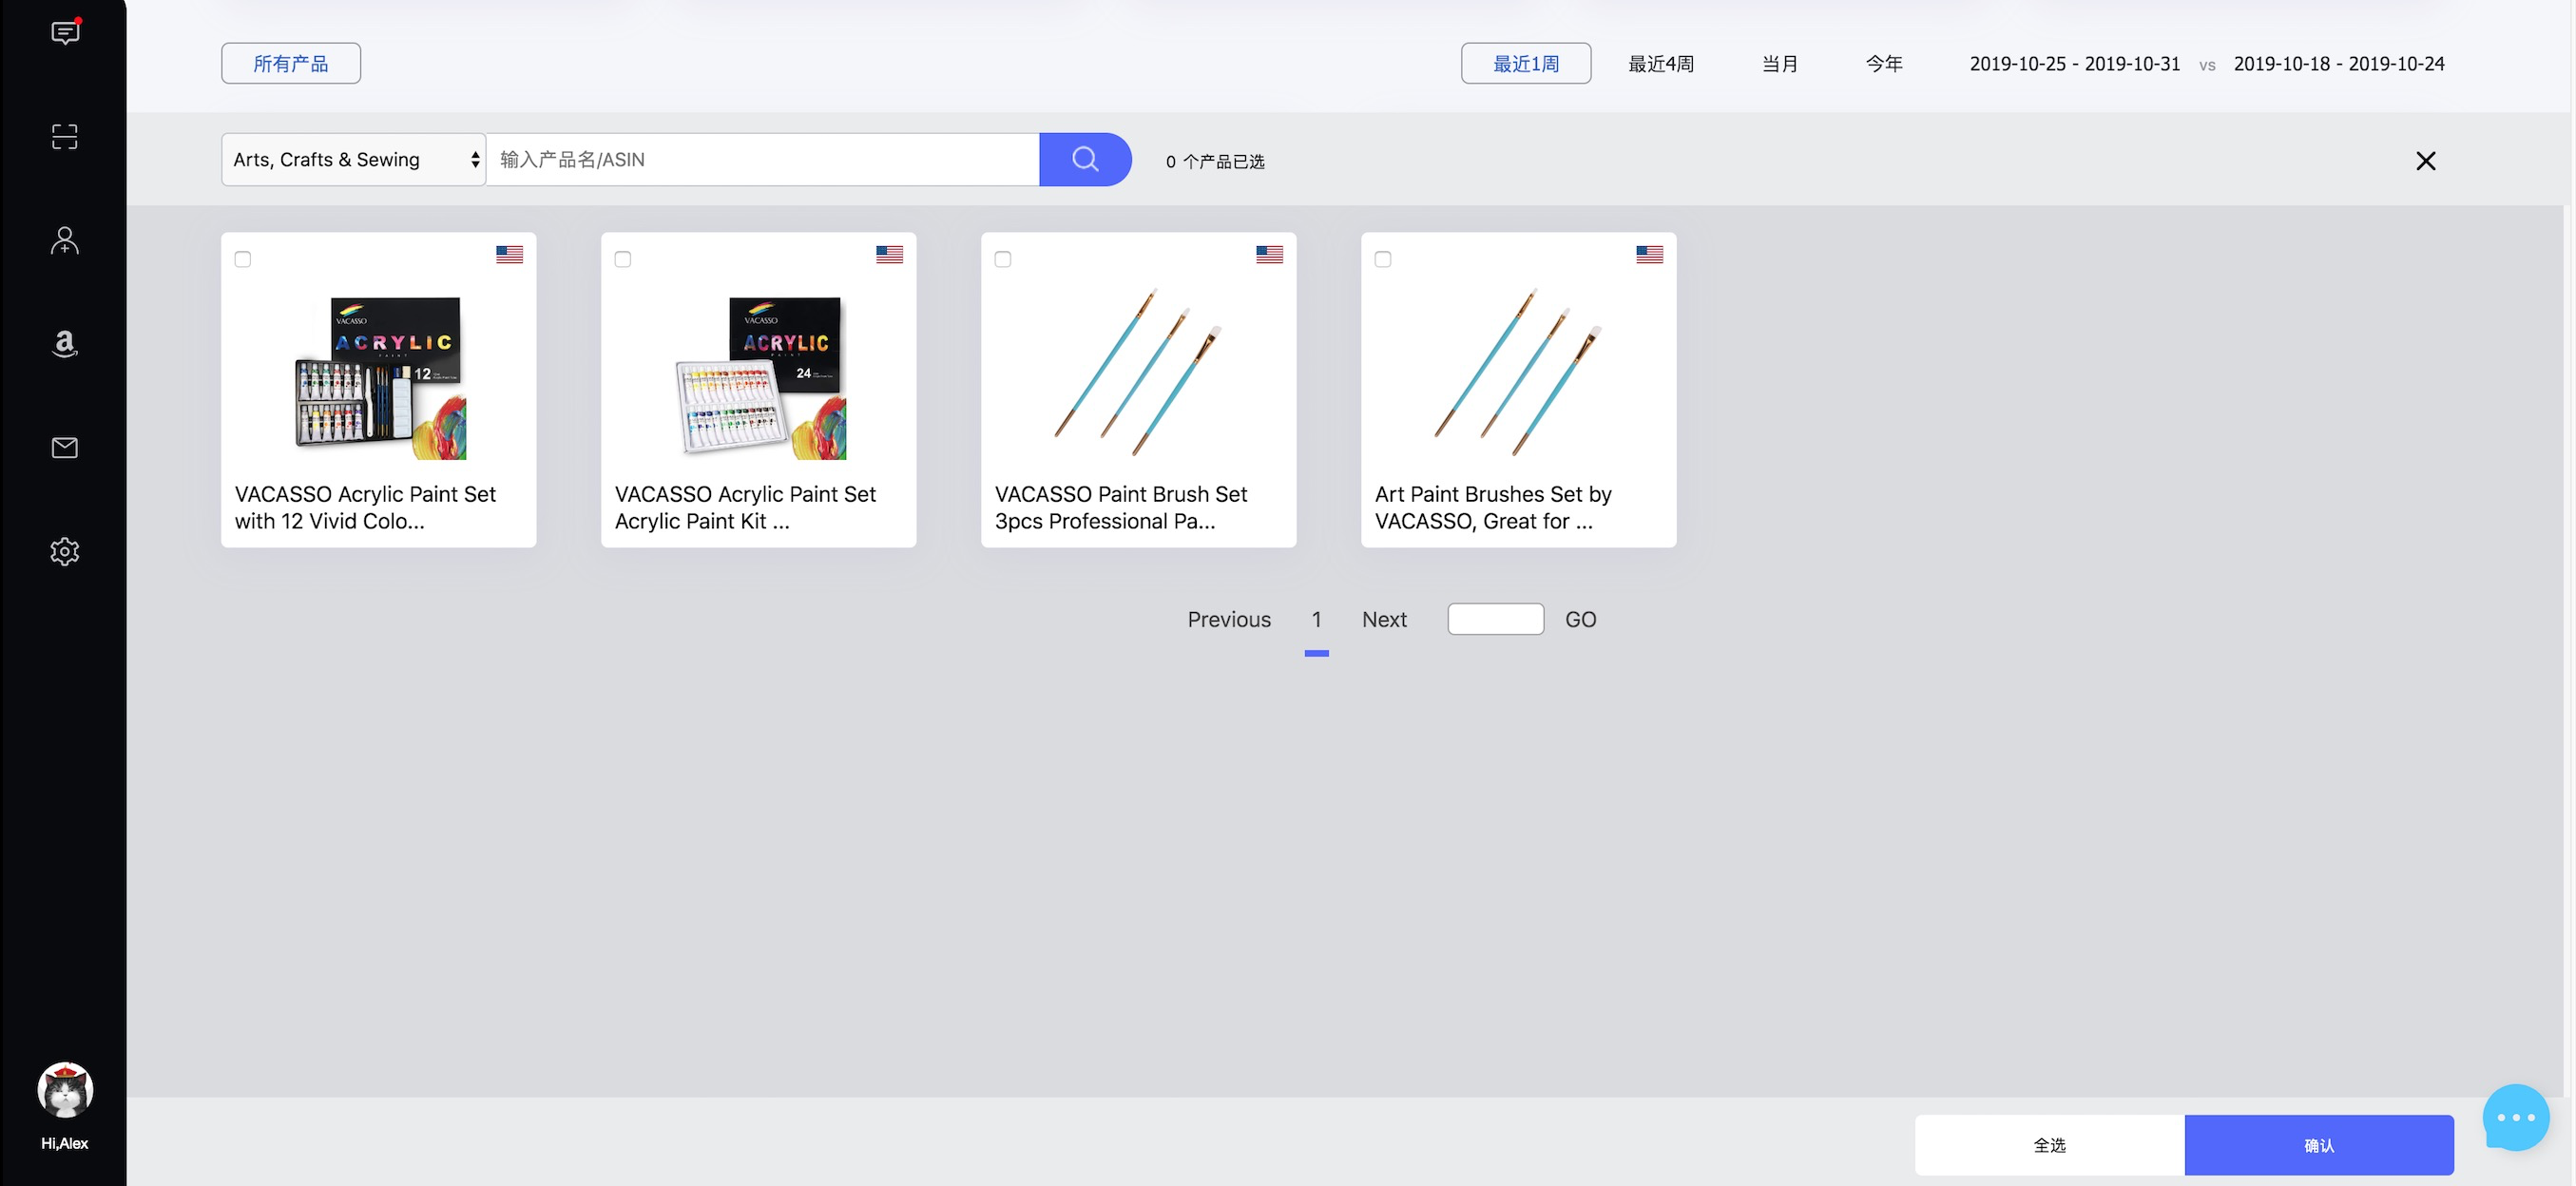Click the magnifier search button
The image size is (2576, 1186).
1085,159
